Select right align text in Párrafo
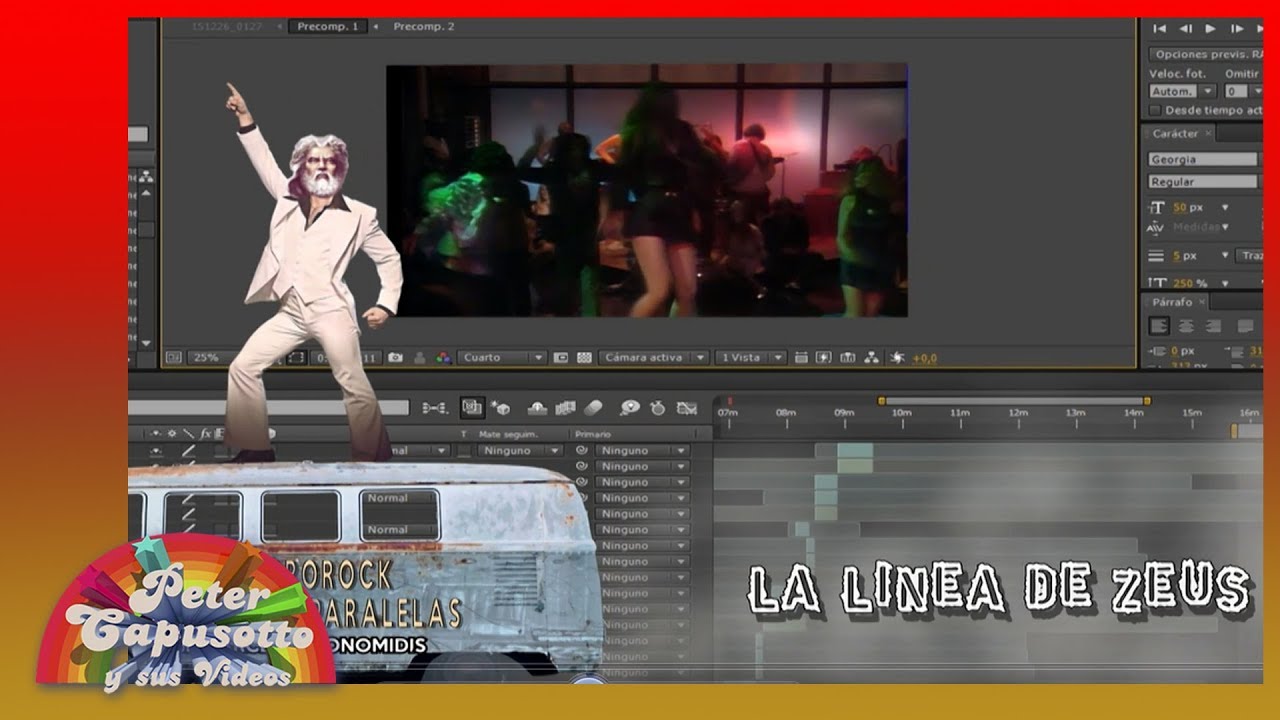 pos(1213,326)
